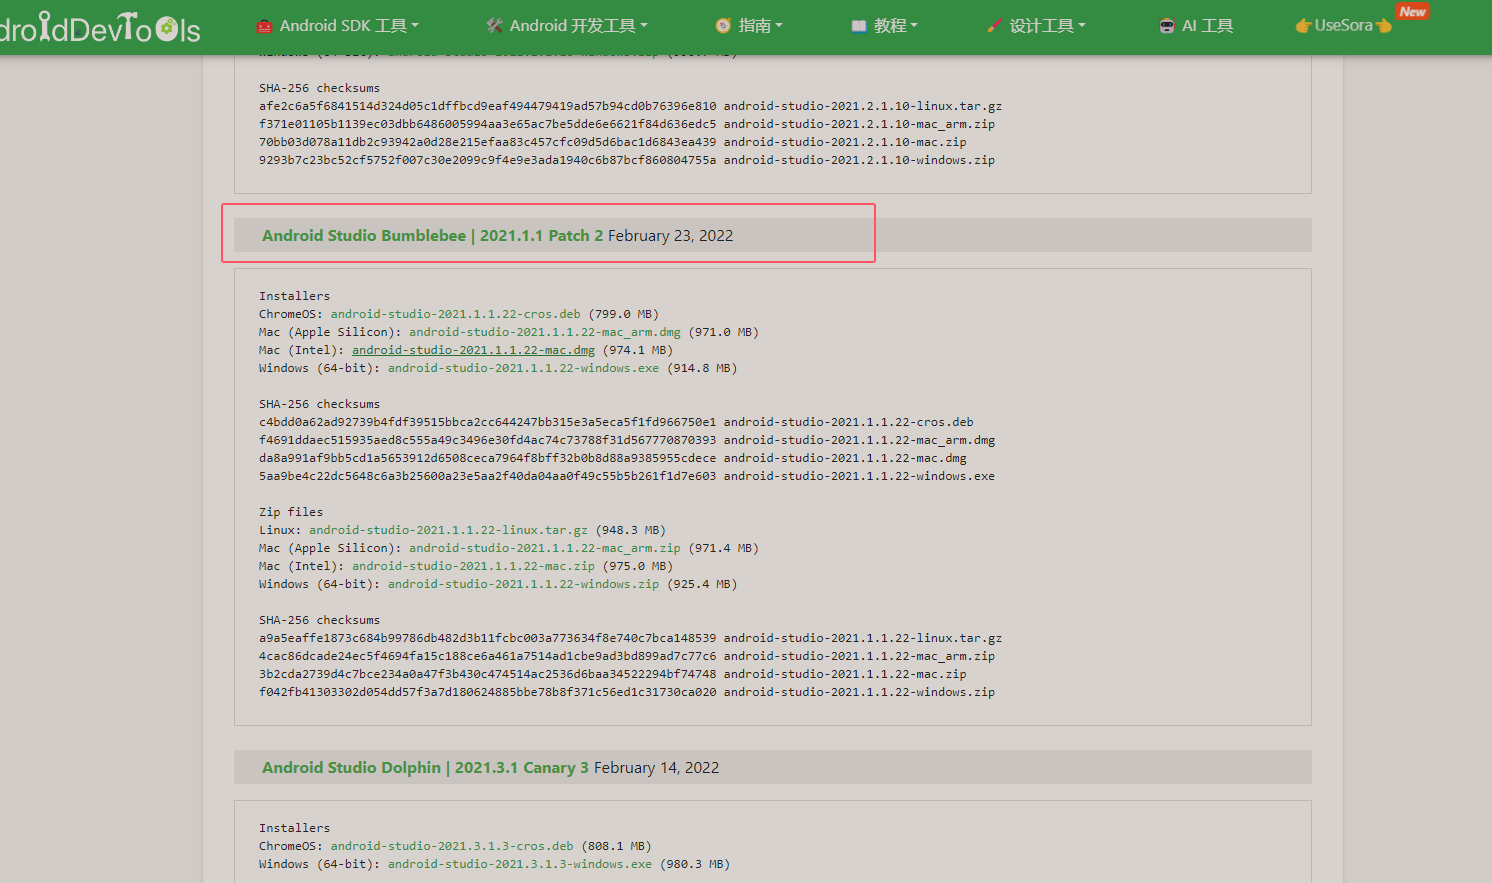Screen dimensions: 1492x883
Task: Click the checksum starting f371e01105b1
Action: click(x=488, y=124)
